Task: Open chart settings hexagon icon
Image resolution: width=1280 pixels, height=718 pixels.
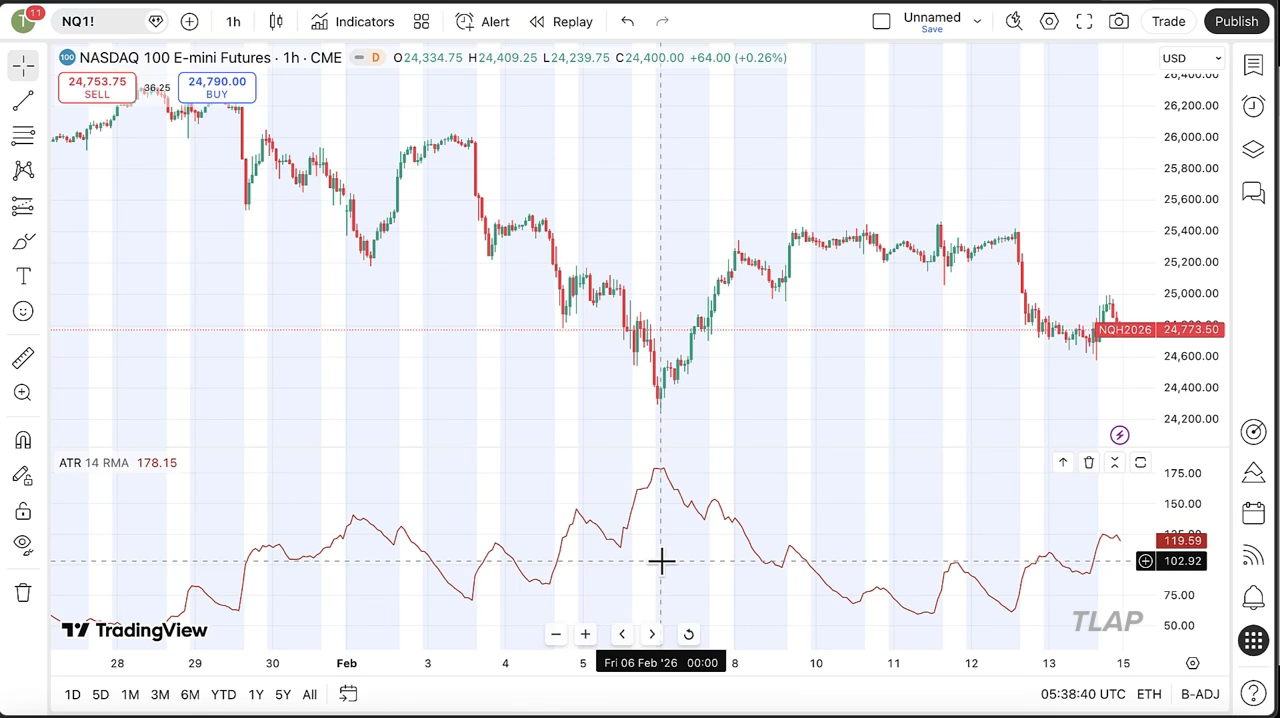Action: pos(1049,21)
